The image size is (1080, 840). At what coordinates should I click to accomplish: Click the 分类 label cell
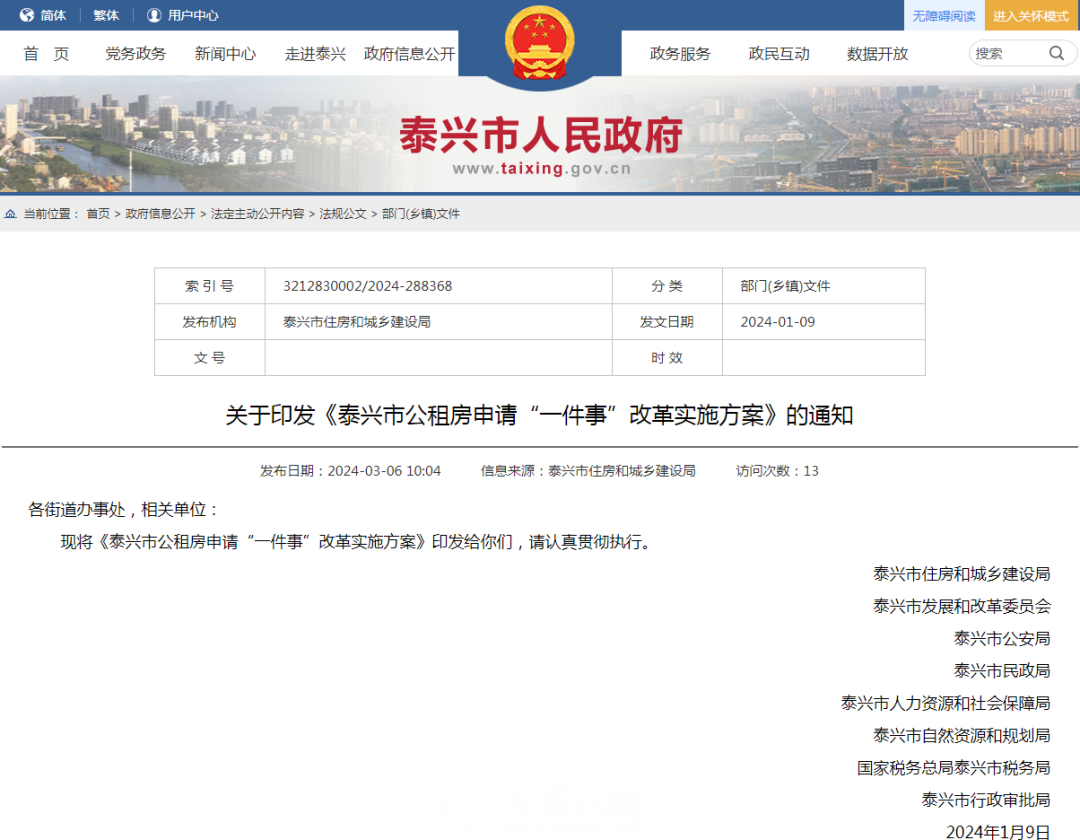667,286
